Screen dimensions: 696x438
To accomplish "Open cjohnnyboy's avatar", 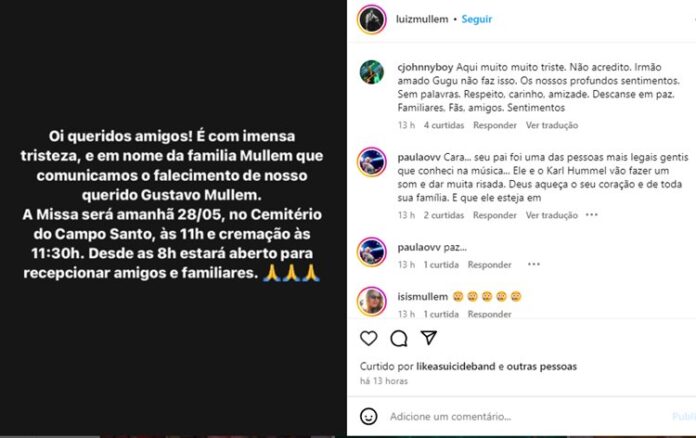I will tap(372, 72).
